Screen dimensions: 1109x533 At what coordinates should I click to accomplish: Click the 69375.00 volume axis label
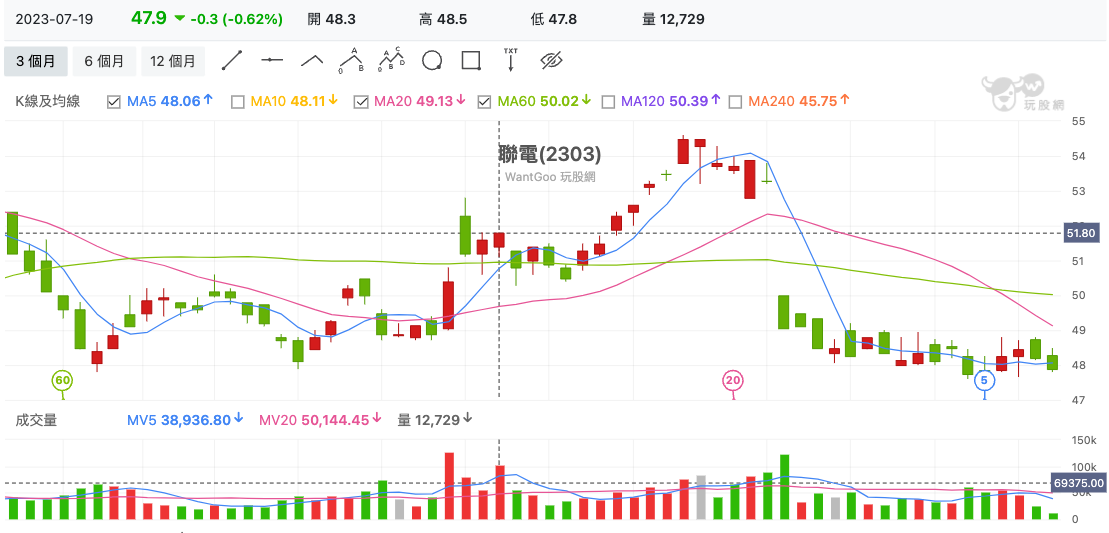pos(1079,484)
